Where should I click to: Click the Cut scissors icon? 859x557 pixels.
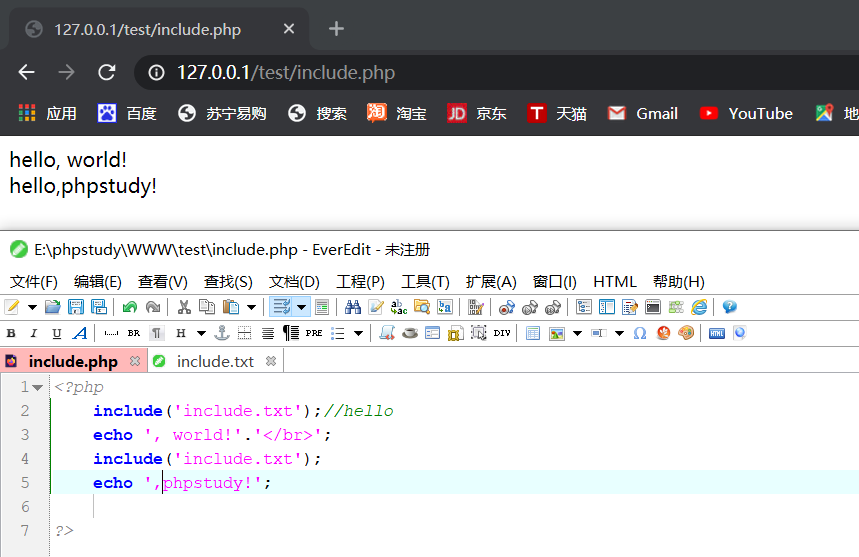coord(184,307)
